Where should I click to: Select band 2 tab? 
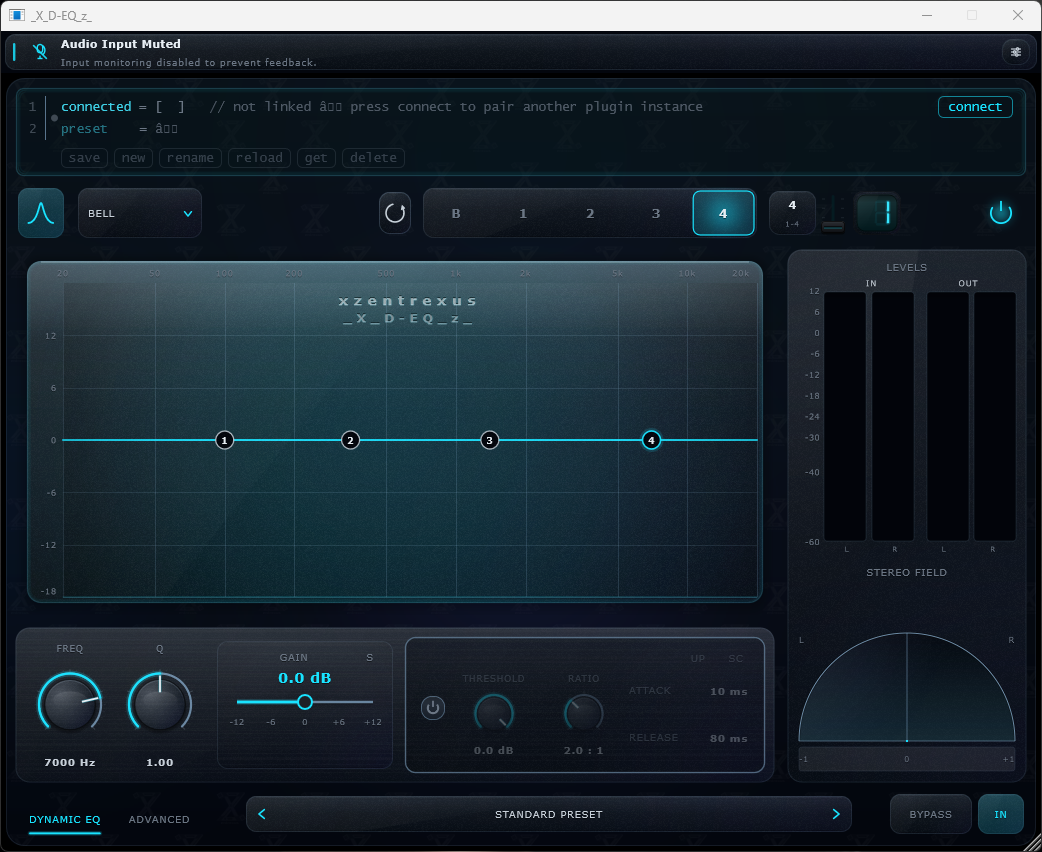tap(590, 213)
